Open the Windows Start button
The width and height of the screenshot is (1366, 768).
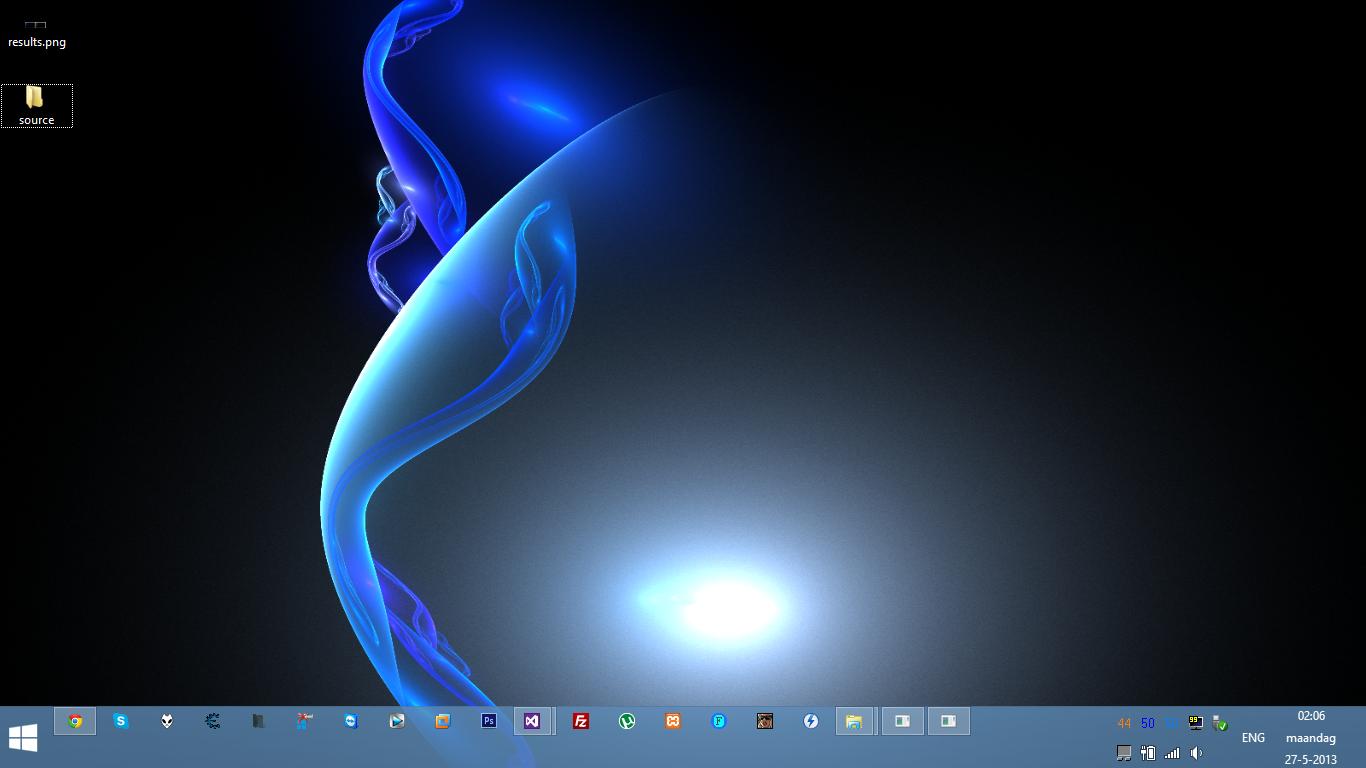click(x=23, y=738)
